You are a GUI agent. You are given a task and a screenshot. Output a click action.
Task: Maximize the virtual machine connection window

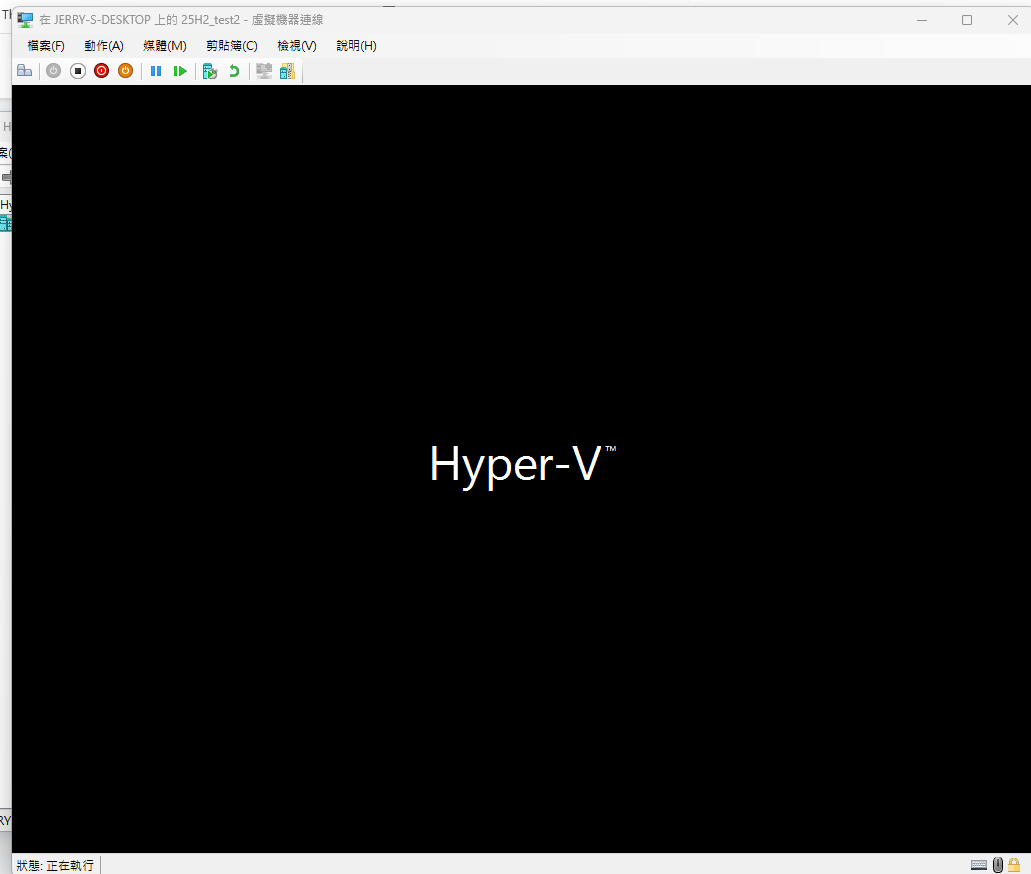tap(967, 20)
